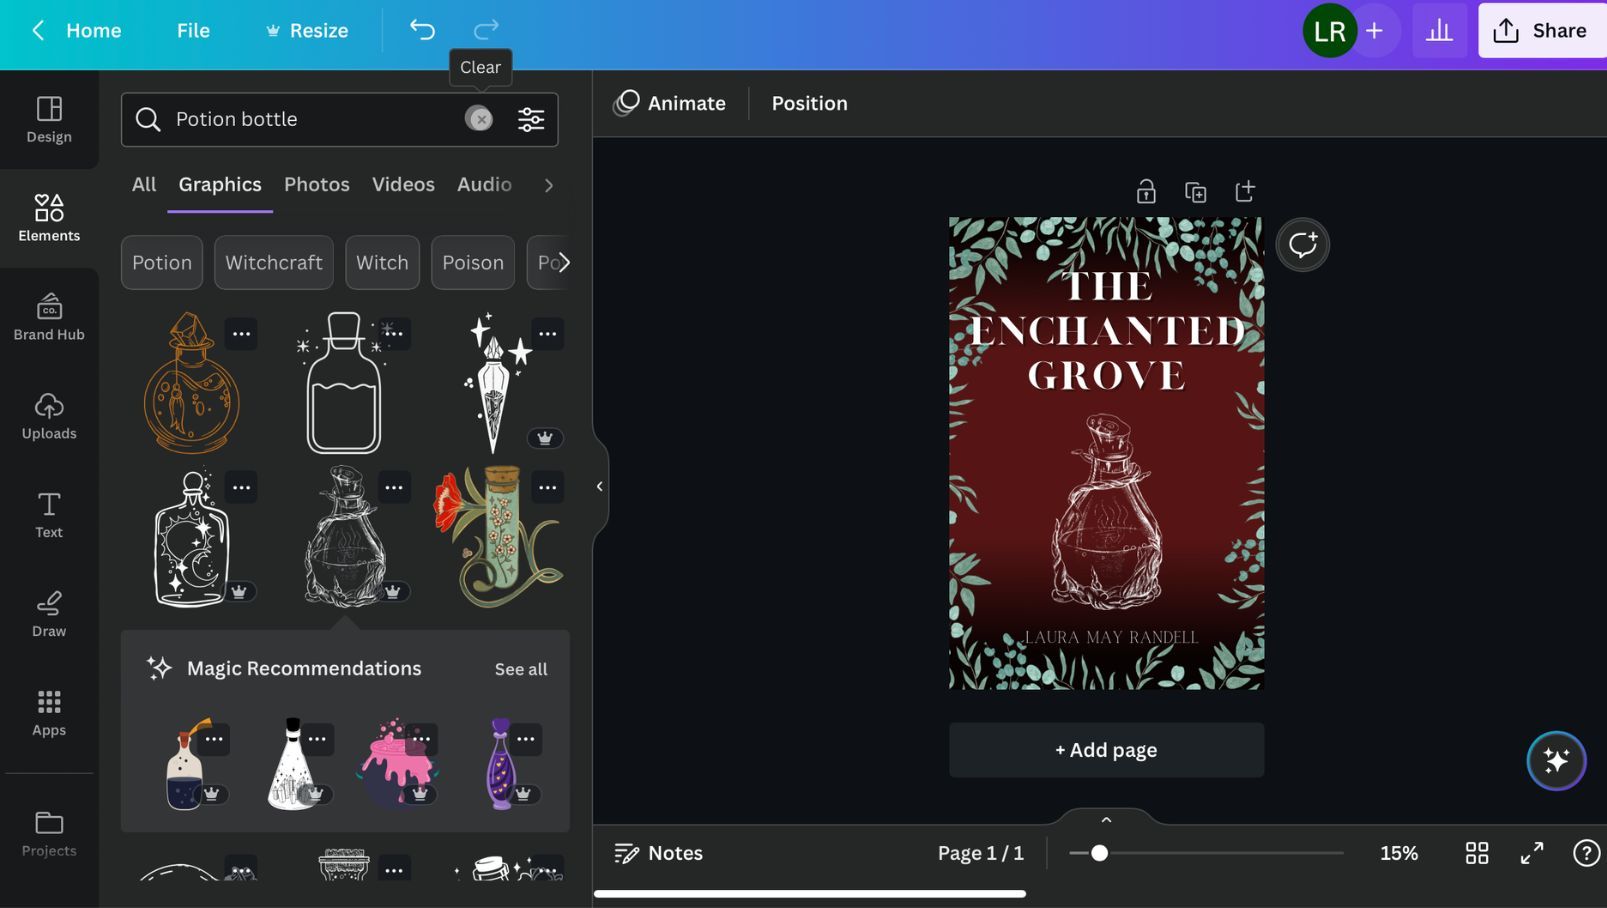Switch to the Photos tab
The image size is (1607, 908).
317,184
